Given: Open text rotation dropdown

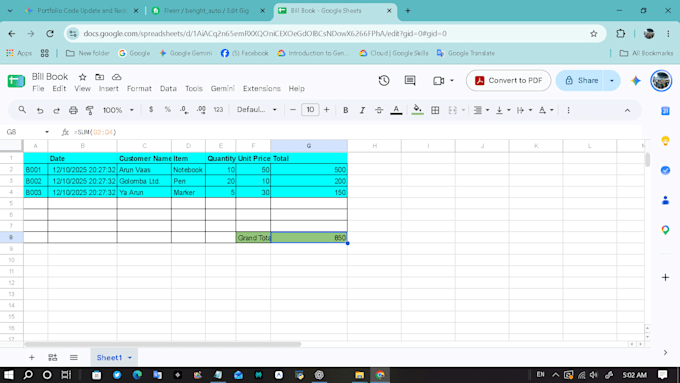Looking at the screenshot, I should tap(546, 110).
